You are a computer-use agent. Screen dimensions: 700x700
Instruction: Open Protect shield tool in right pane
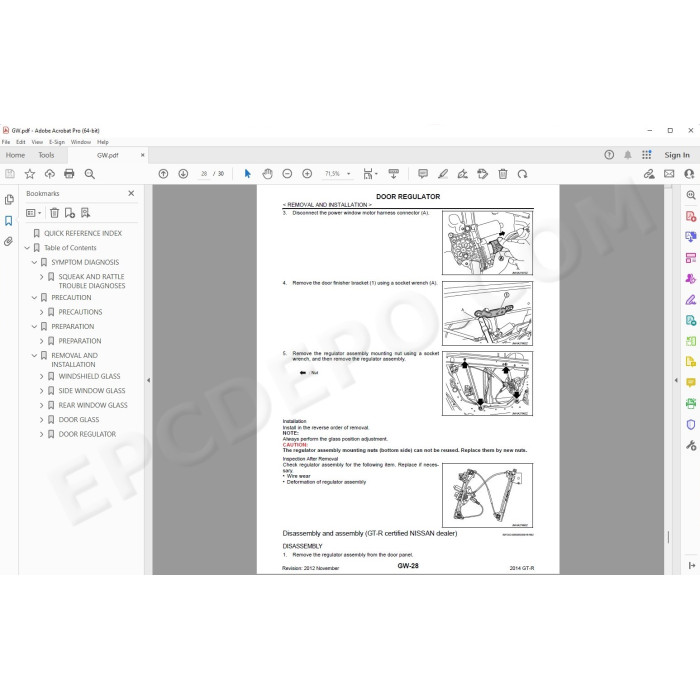pyautogui.click(x=691, y=425)
